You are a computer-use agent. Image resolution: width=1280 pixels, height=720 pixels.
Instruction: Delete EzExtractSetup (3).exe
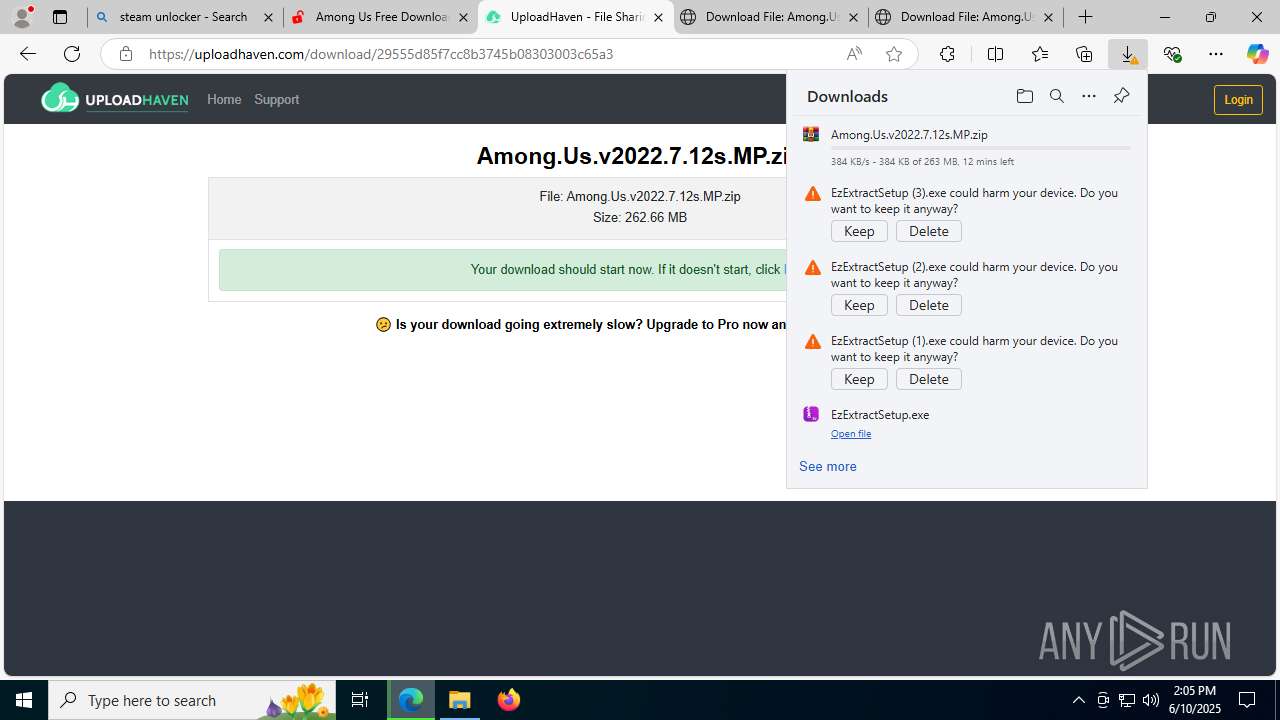pyautogui.click(x=929, y=231)
